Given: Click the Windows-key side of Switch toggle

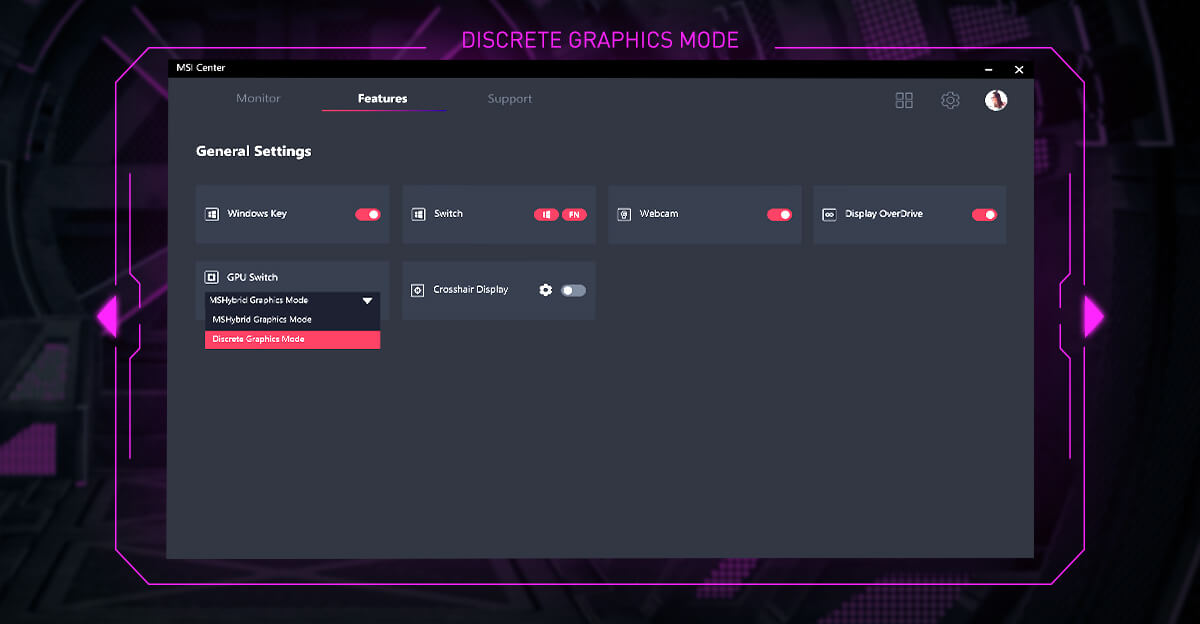Looking at the screenshot, I should pyautogui.click(x=546, y=214).
